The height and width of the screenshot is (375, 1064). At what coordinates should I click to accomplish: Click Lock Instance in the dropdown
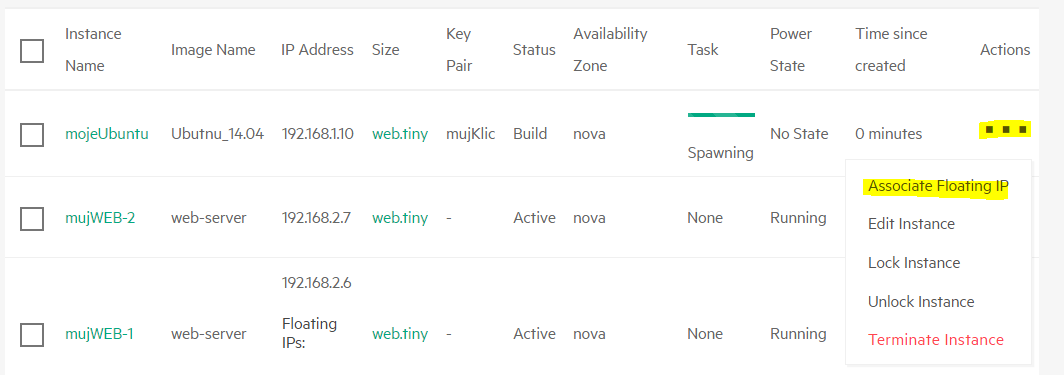(x=914, y=262)
